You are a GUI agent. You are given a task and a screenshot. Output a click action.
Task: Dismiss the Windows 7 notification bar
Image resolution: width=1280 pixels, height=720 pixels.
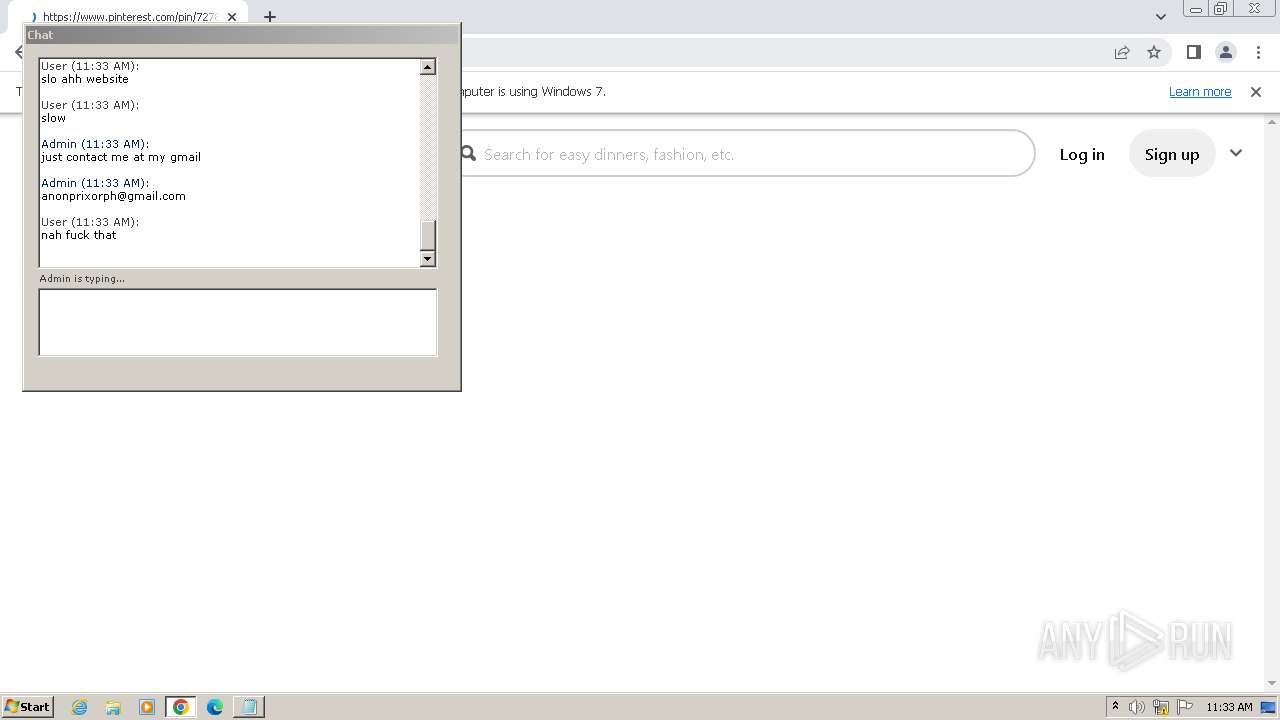1256,92
